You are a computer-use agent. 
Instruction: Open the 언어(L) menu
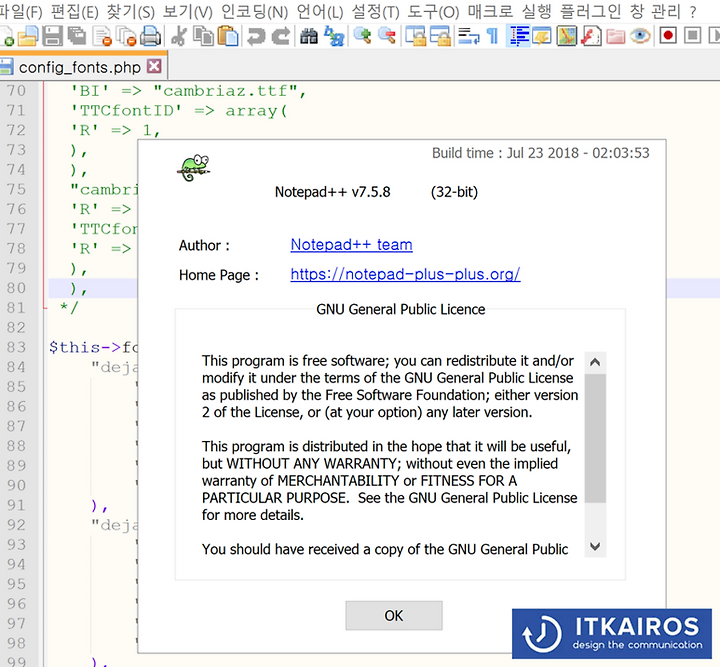pyautogui.click(x=320, y=11)
